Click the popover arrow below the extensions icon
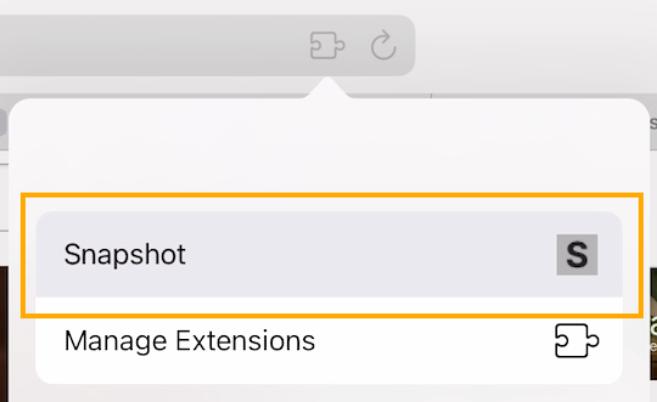Screen dimensions: 657x402 (327, 90)
